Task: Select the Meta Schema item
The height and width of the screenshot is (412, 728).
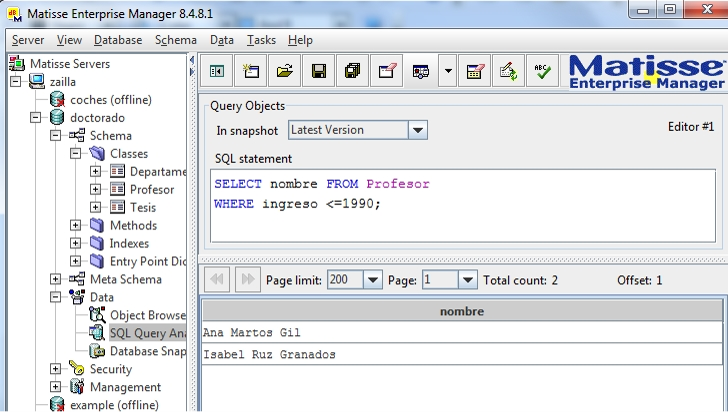Action: (125, 279)
